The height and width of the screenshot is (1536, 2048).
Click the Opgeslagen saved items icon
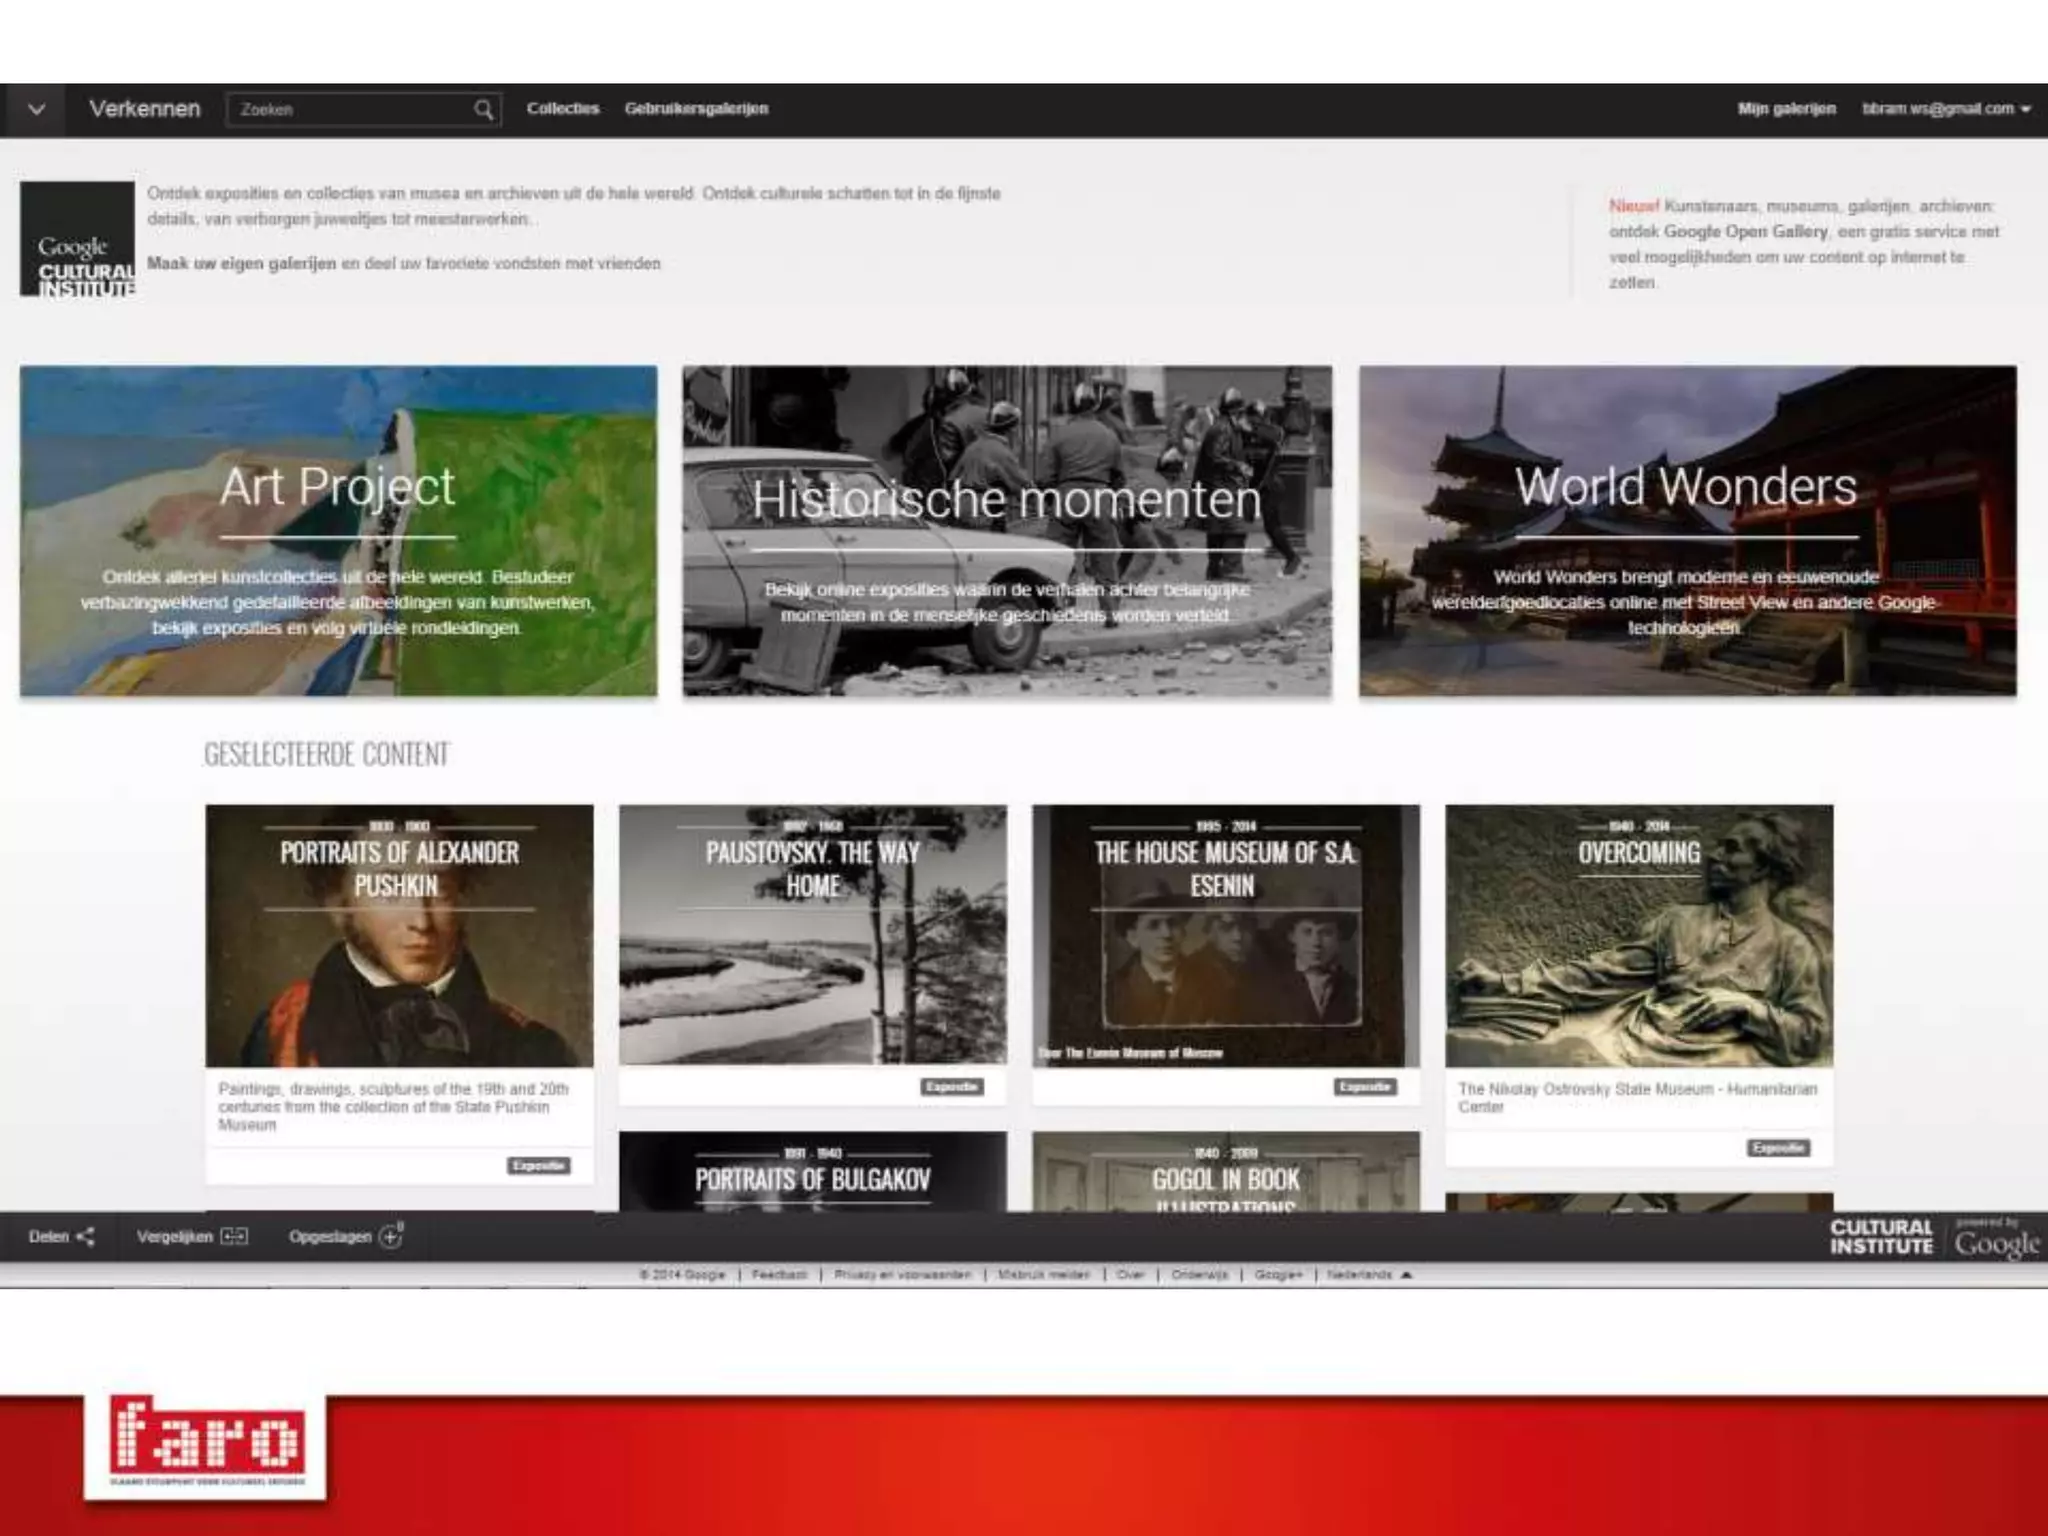(x=391, y=1236)
